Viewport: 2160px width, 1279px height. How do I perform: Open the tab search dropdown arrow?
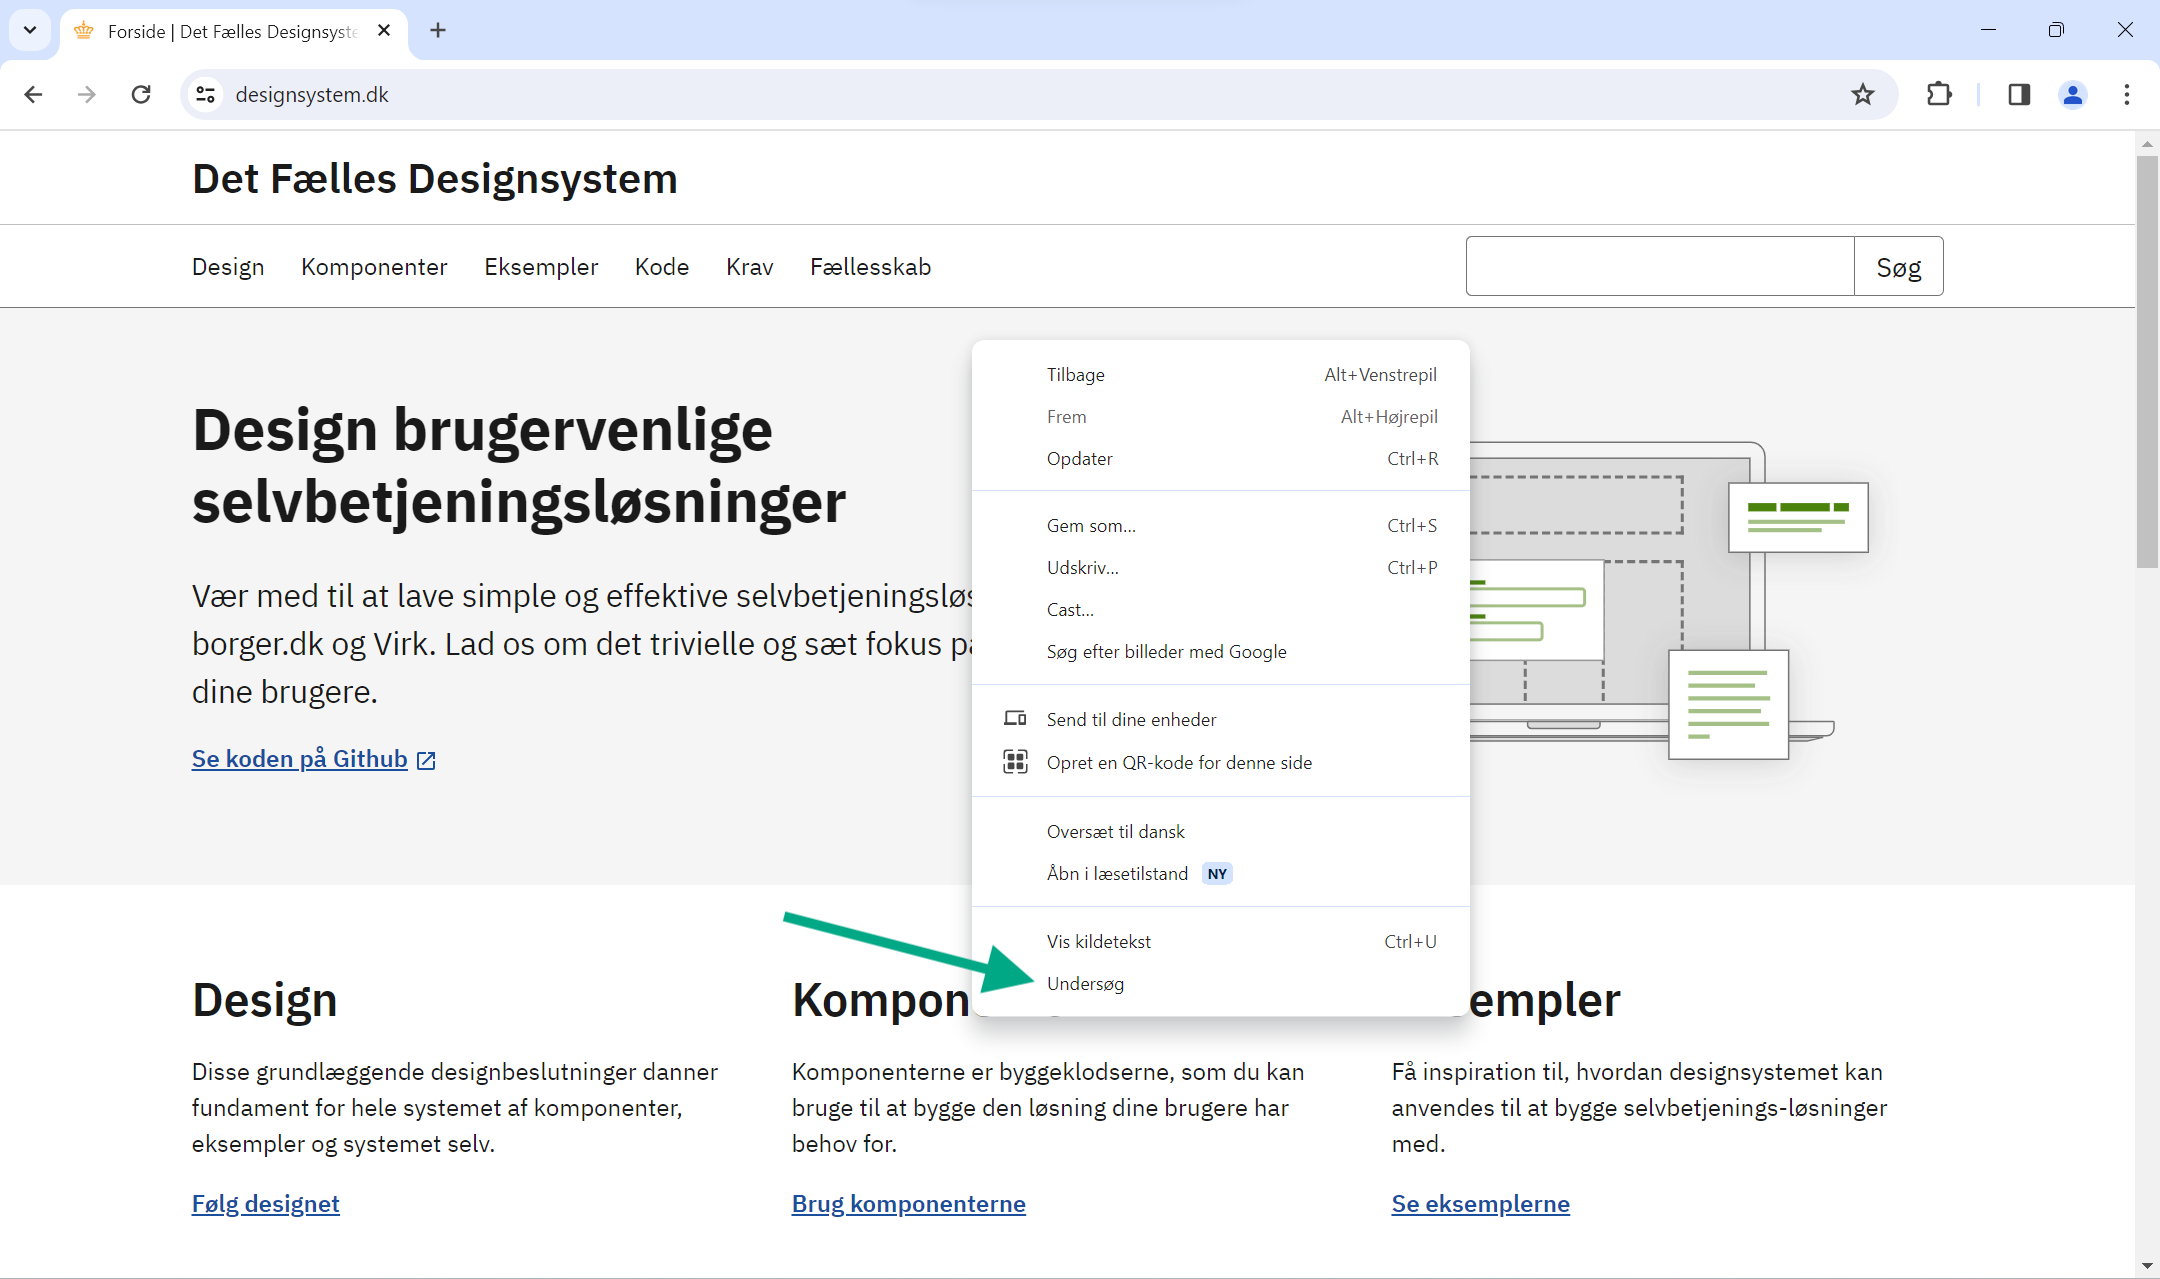30,30
